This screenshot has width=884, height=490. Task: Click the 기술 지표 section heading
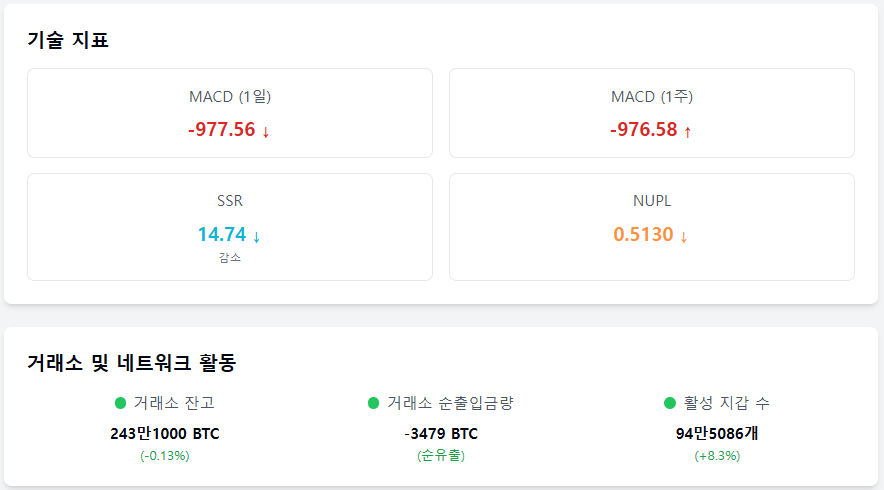pos(68,41)
